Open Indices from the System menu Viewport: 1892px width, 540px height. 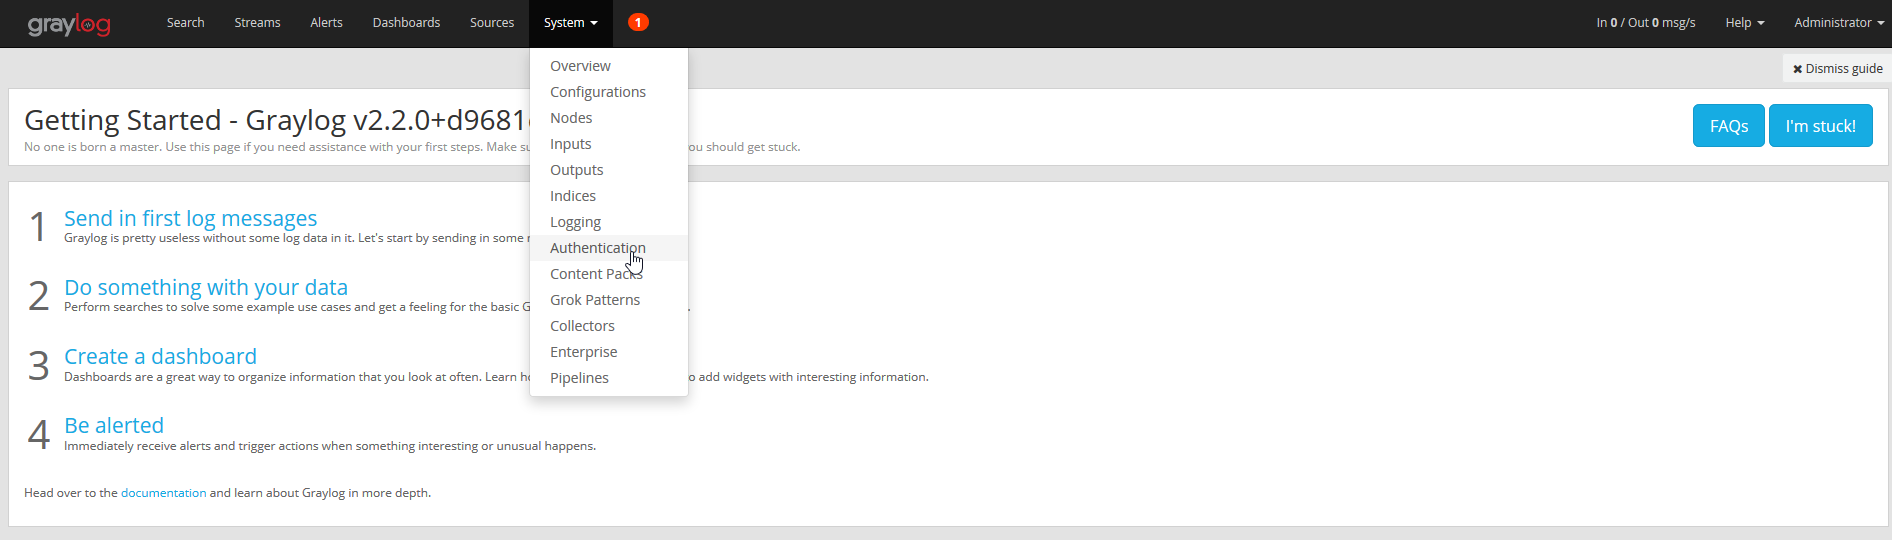click(609, 196)
